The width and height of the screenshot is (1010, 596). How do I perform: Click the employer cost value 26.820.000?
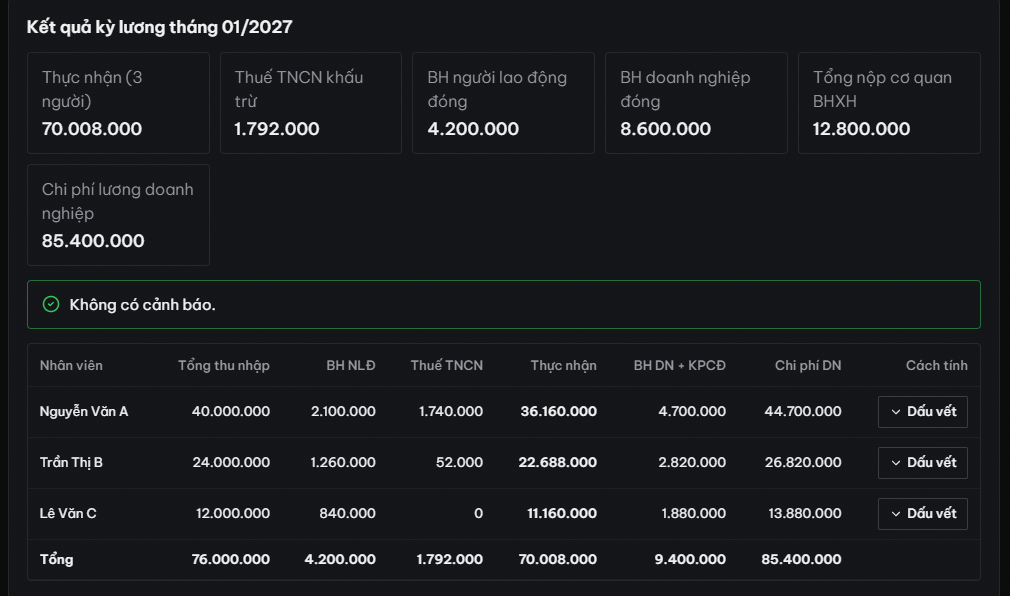(x=803, y=462)
